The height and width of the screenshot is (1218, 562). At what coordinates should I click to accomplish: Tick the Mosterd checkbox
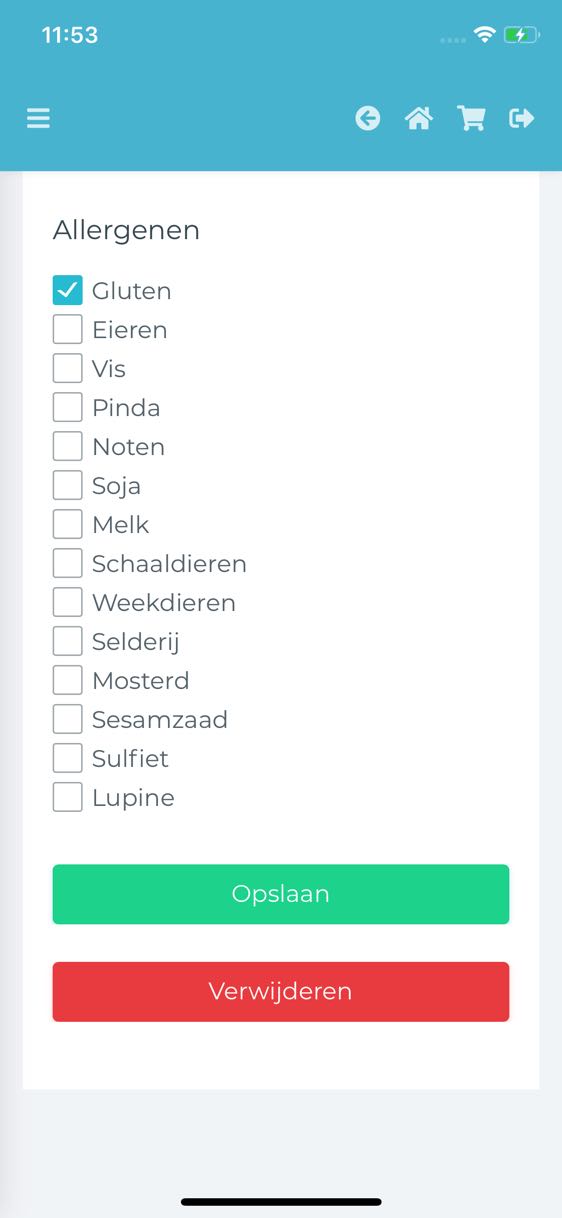67,680
